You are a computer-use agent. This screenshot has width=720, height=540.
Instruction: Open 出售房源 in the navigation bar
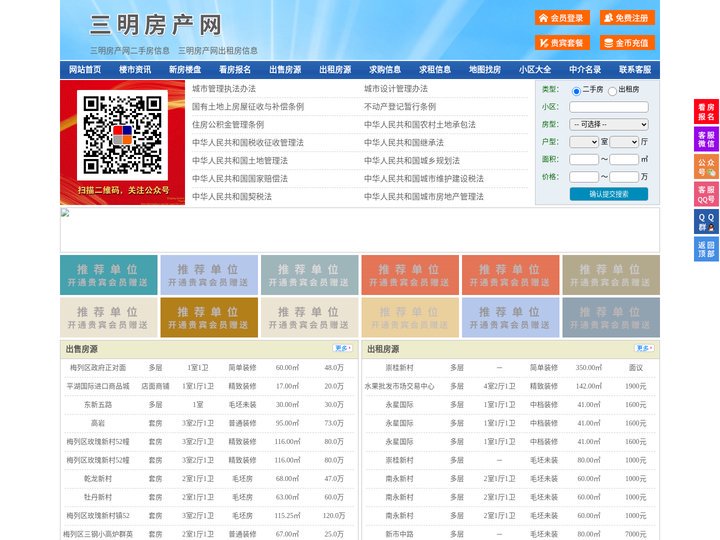click(x=285, y=70)
